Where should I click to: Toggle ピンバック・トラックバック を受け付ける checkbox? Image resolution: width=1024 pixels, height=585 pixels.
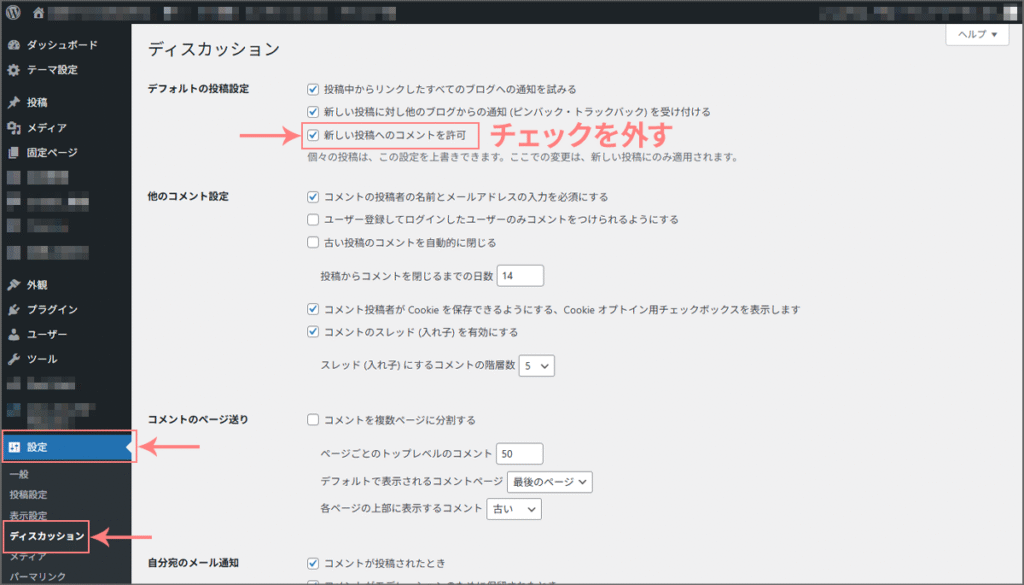313,112
